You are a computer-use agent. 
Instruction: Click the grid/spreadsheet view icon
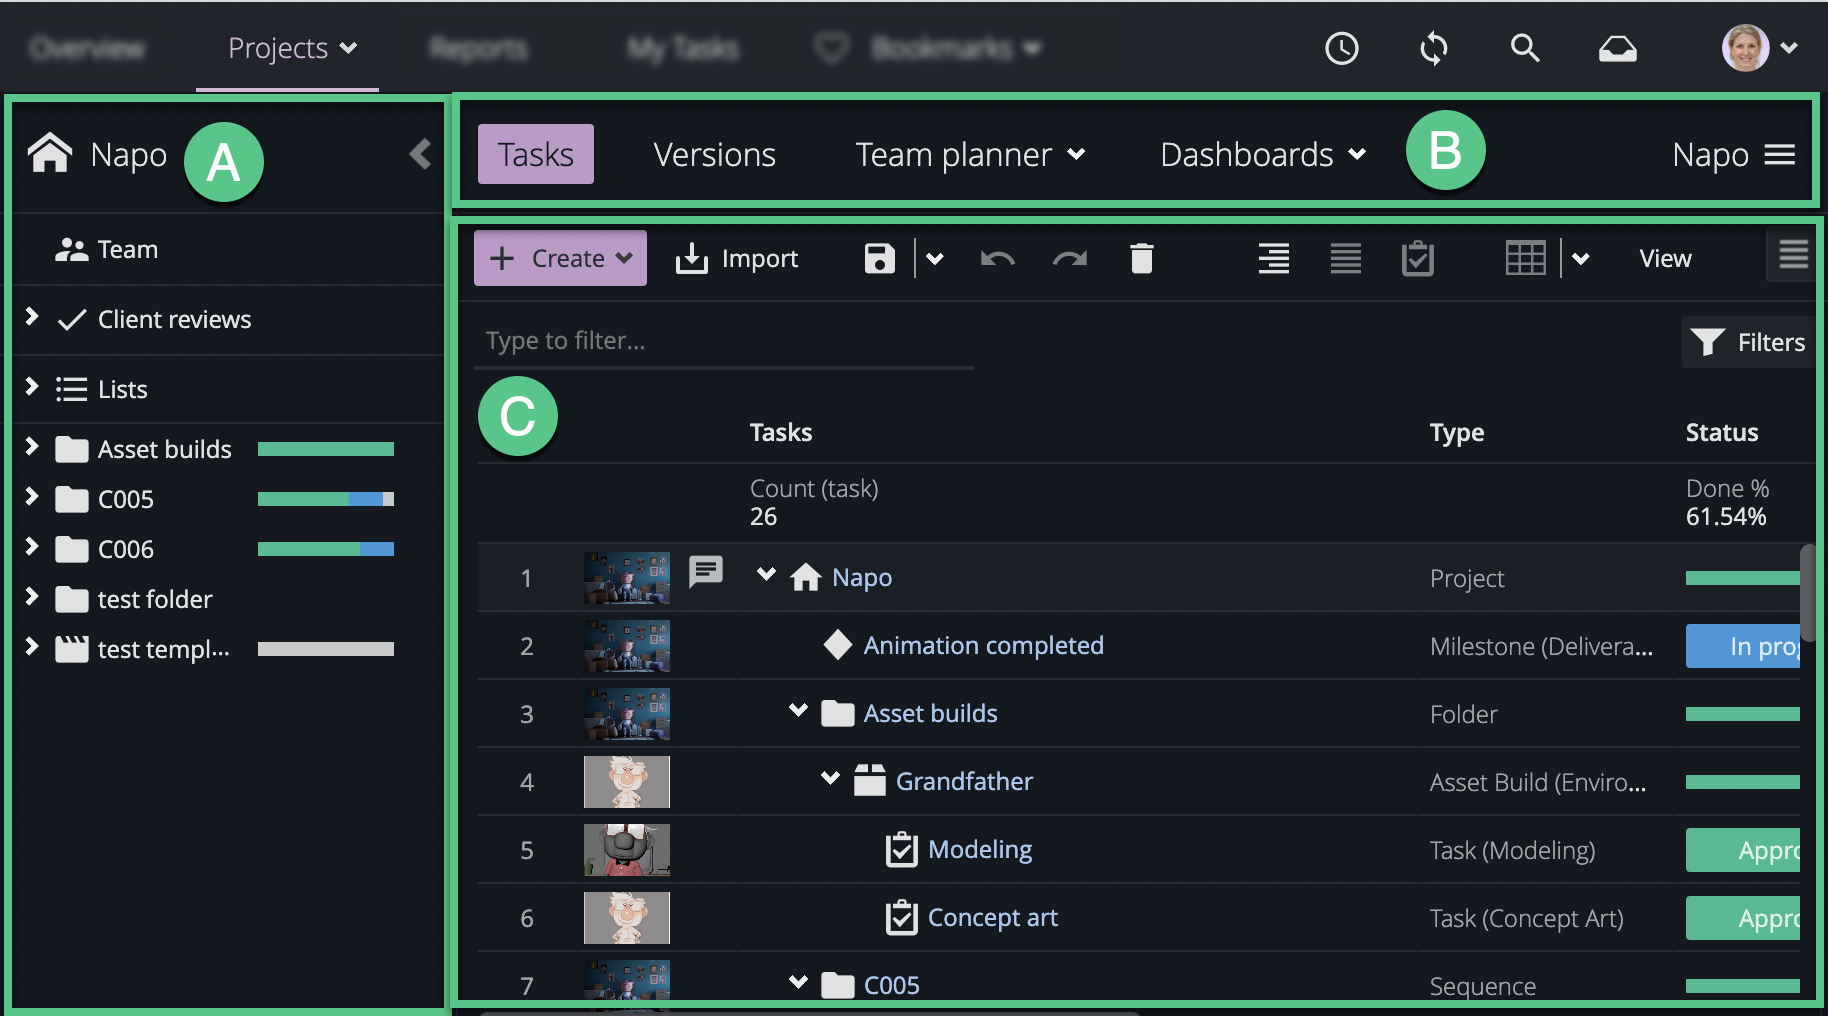click(x=1525, y=258)
